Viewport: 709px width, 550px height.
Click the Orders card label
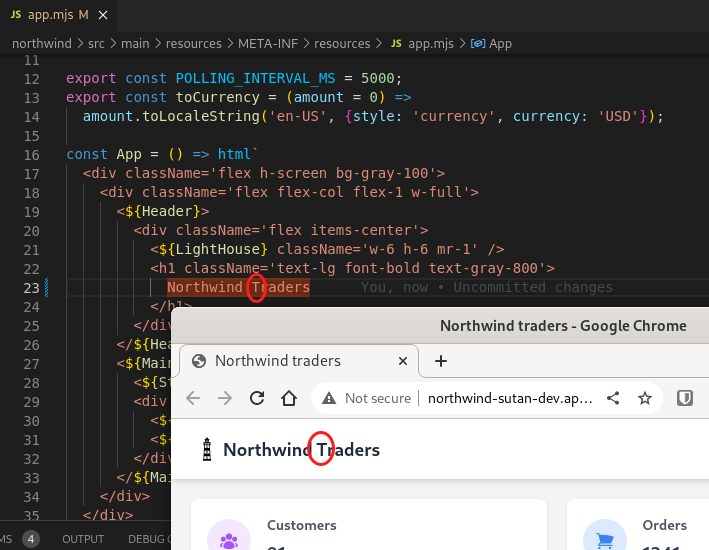[665, 525]
